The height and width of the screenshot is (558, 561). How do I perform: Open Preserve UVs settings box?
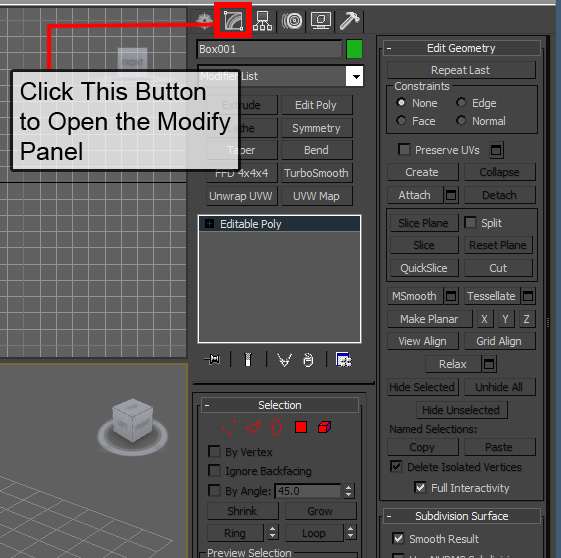coord(496,150)
